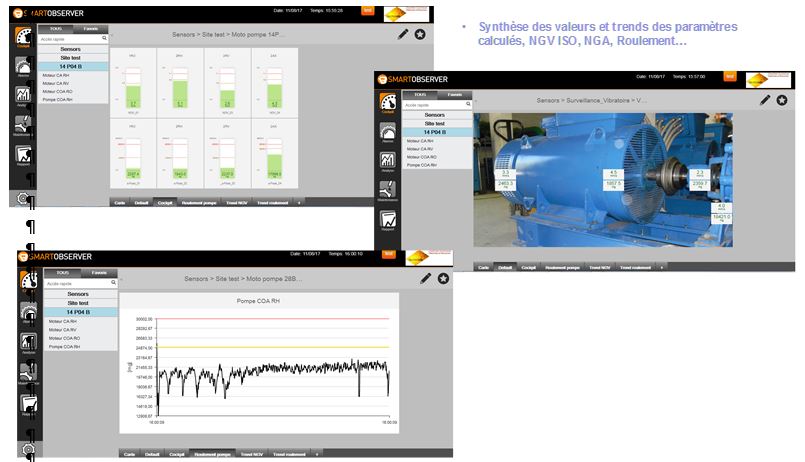805x462 pixels.
Task: Switch to Carte tab in gauges window
Action: [120, 203]
